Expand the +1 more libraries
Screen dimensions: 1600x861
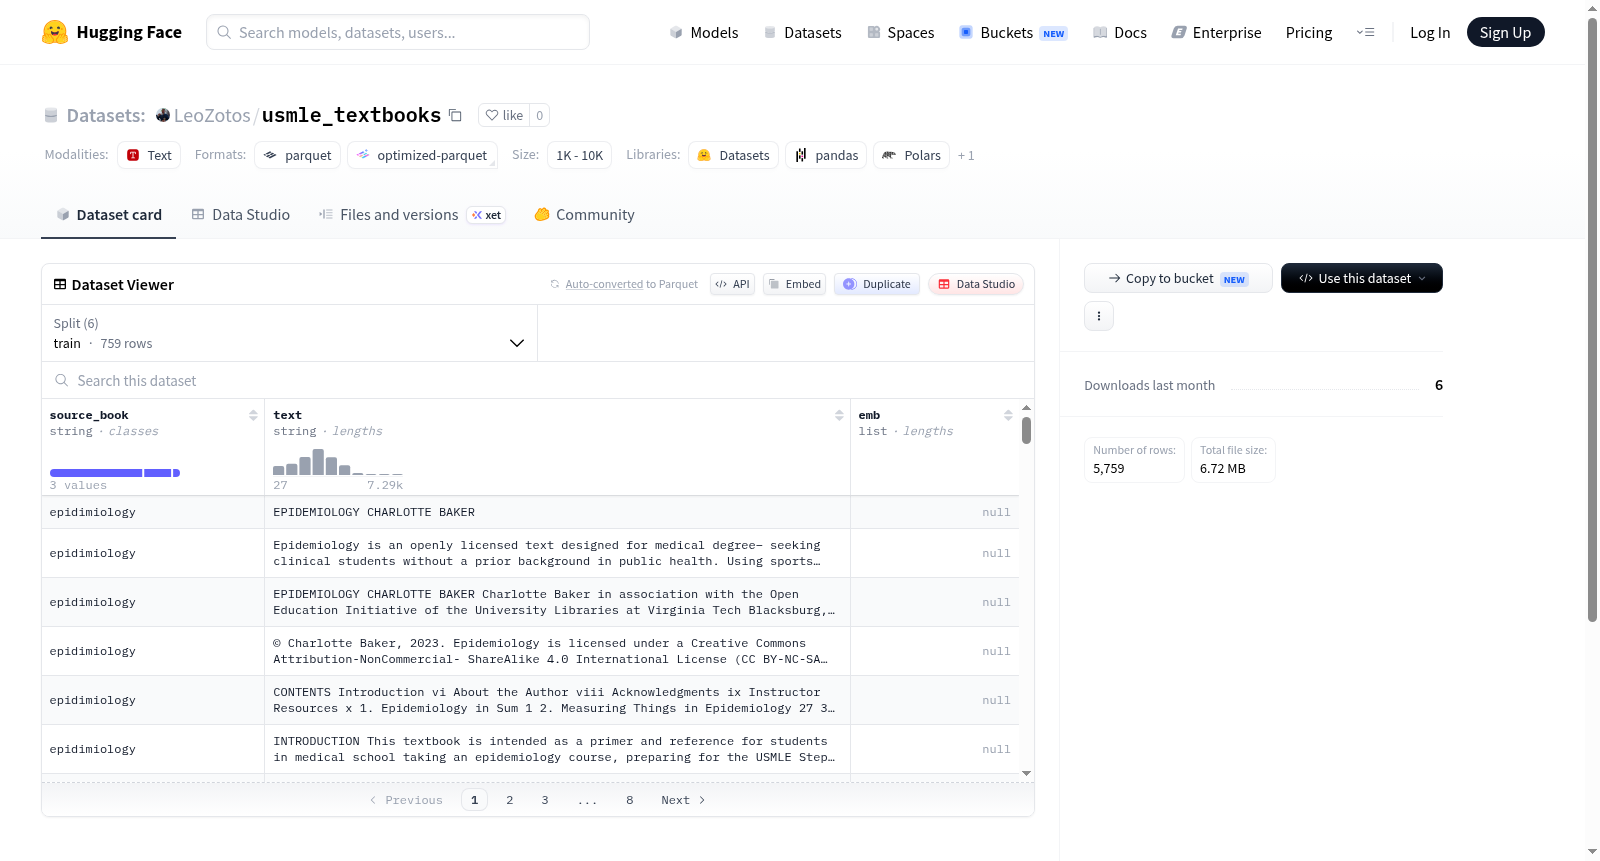point(966,155)
